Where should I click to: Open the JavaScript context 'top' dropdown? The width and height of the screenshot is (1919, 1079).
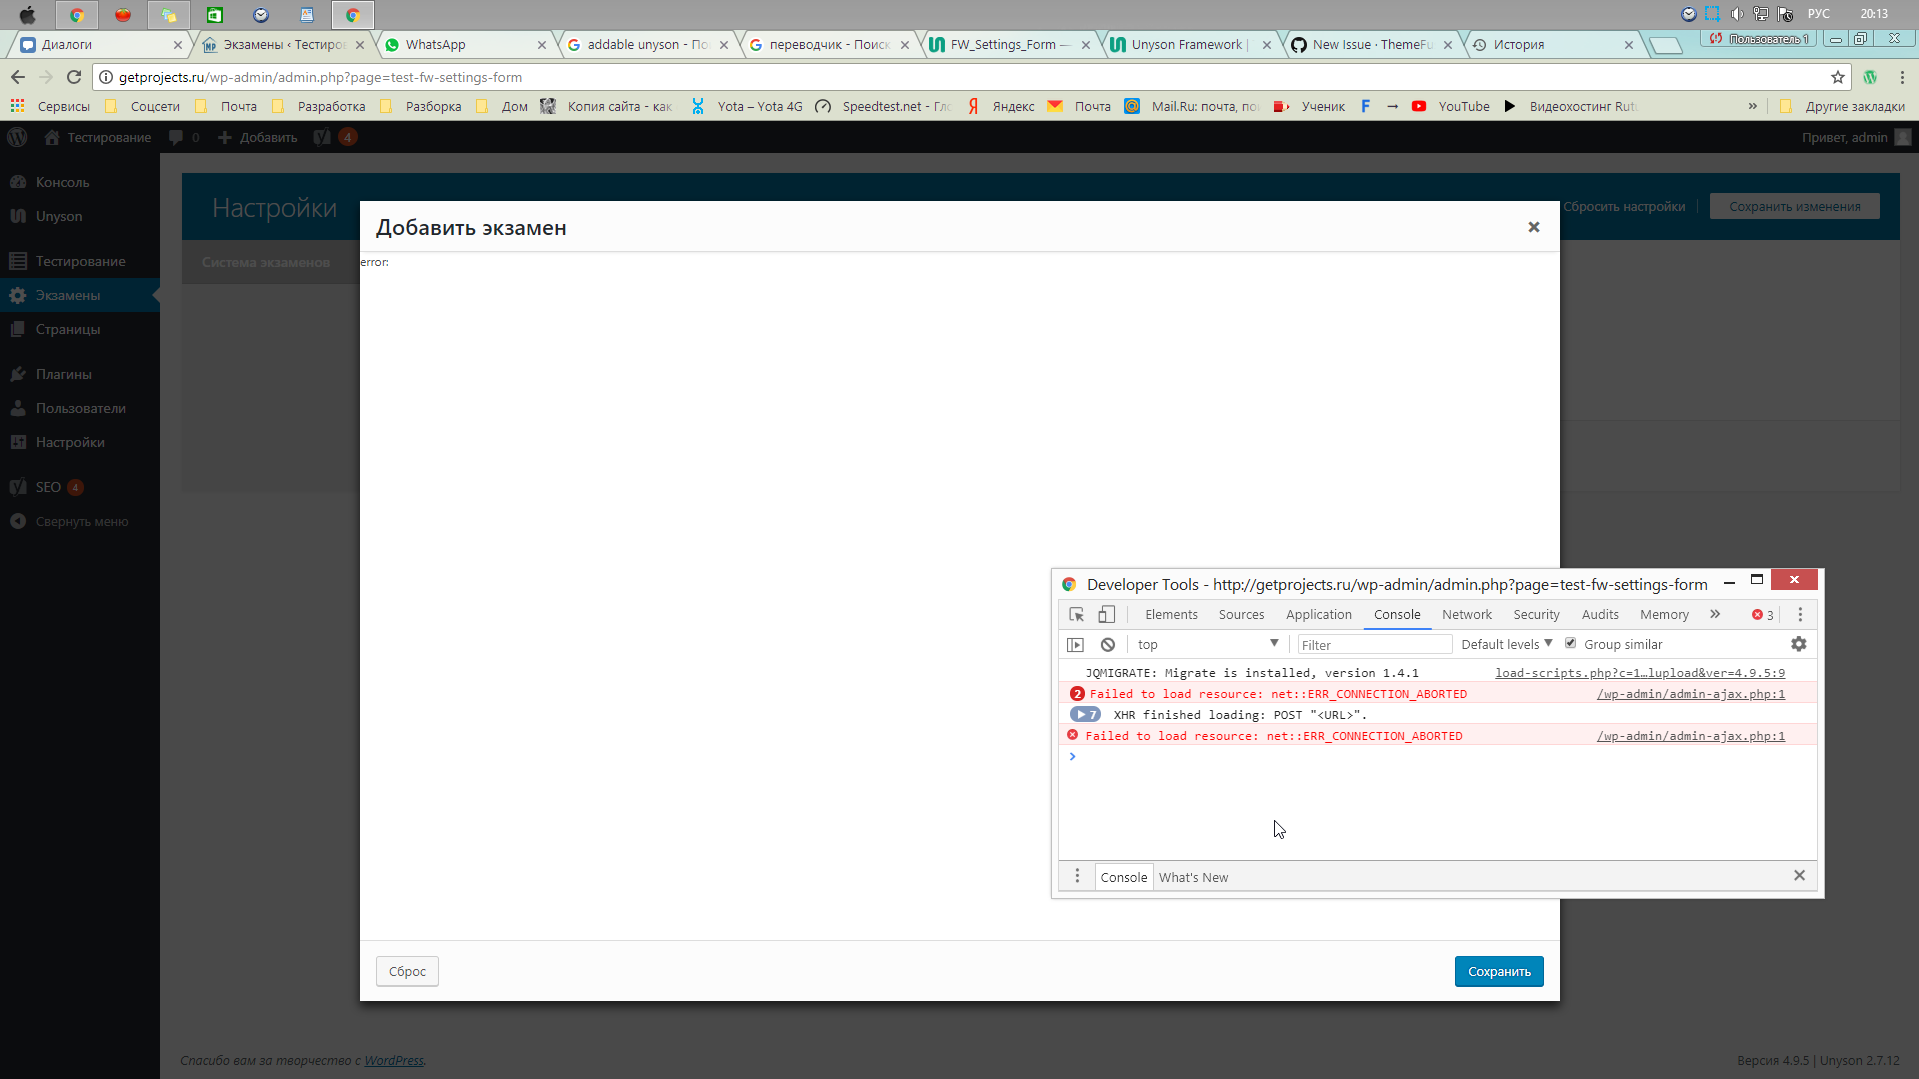click(1207, 644)
